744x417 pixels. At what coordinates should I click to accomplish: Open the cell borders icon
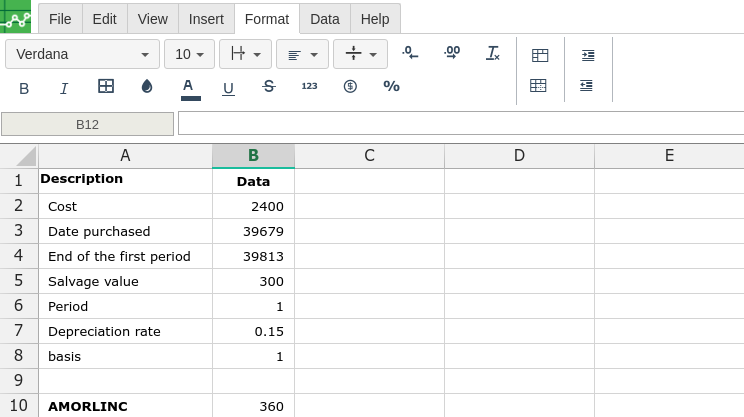coord(106,86)
